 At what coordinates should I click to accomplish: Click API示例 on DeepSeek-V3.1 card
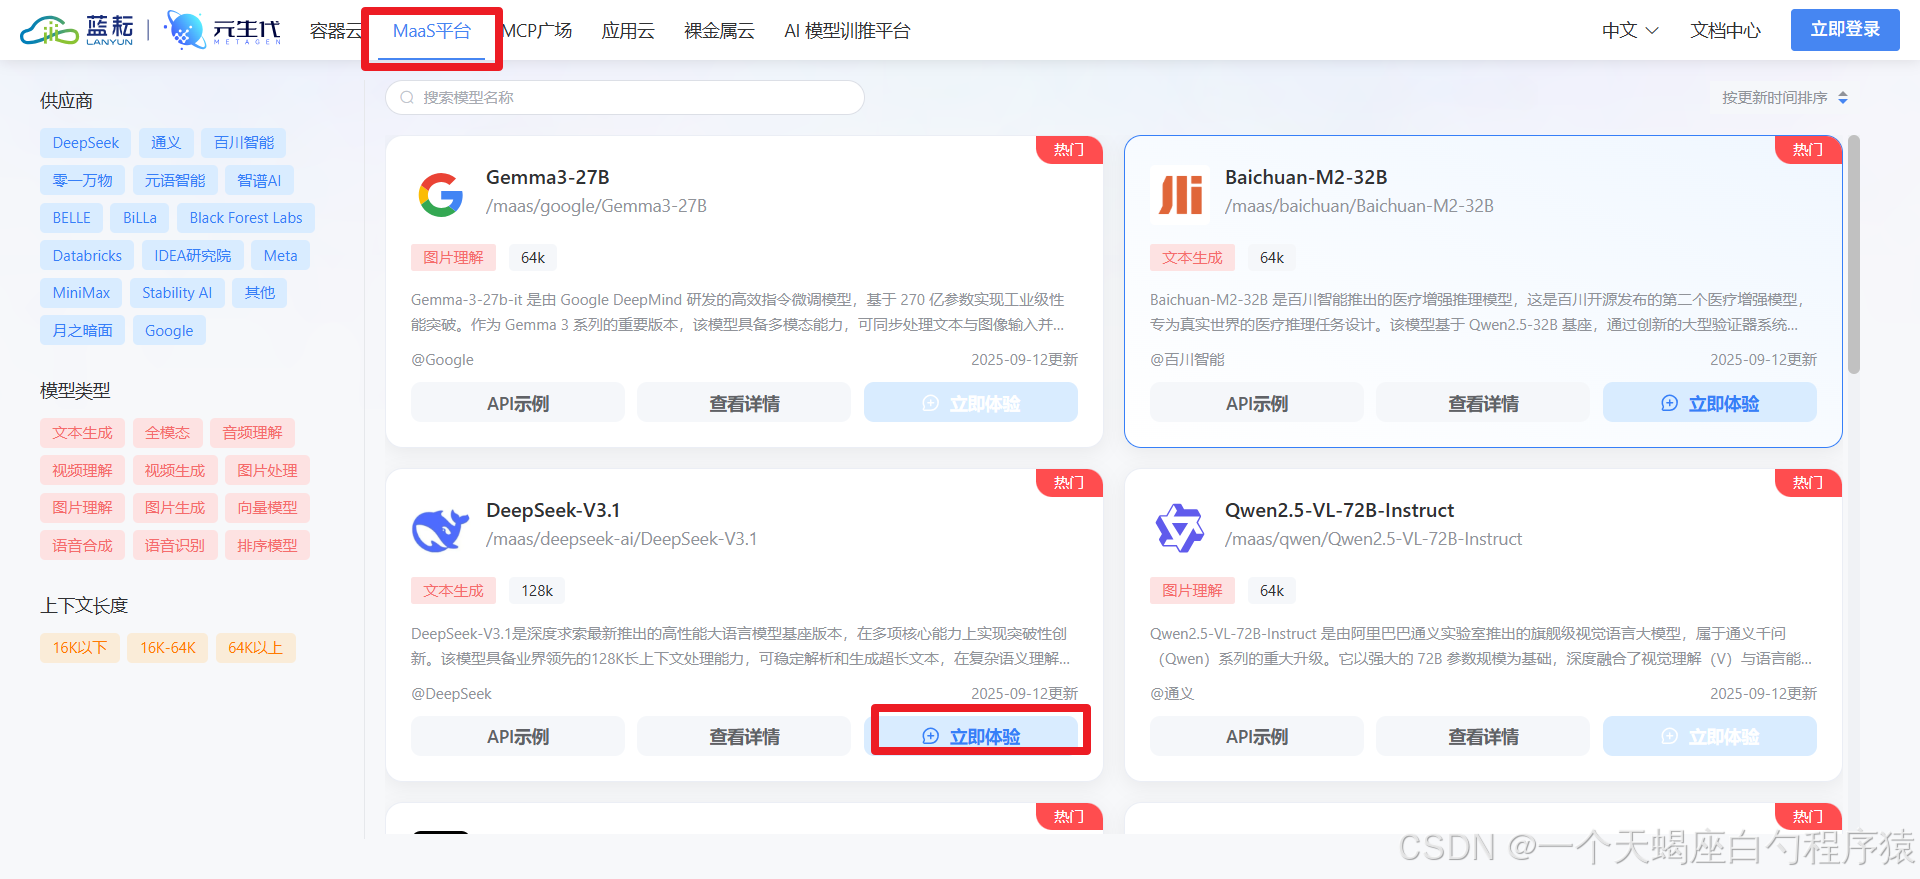tap(518, 737)
